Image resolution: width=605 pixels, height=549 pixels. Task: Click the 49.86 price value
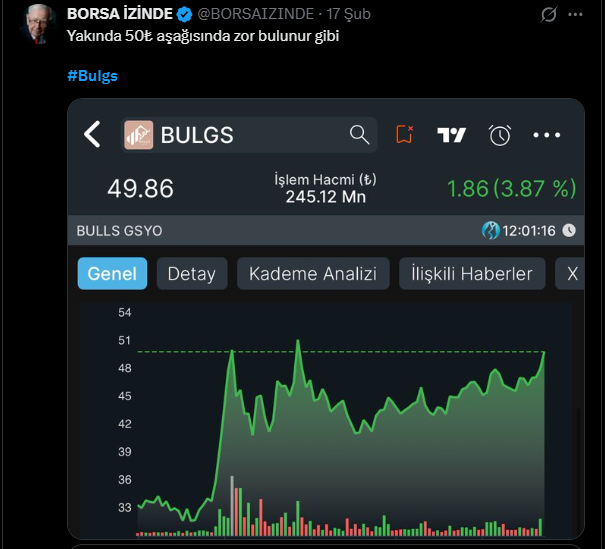140,189
